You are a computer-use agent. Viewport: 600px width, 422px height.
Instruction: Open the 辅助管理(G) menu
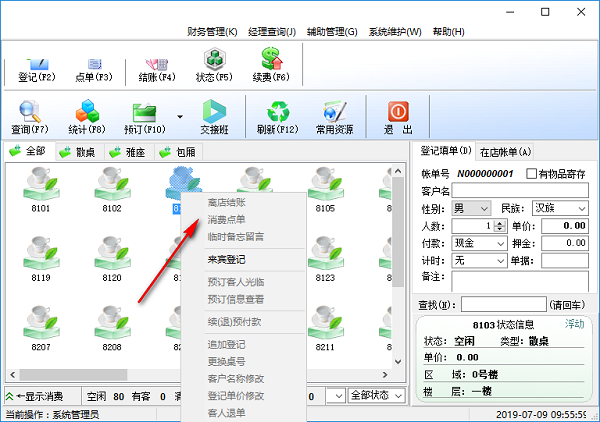[x=332, y=32]
